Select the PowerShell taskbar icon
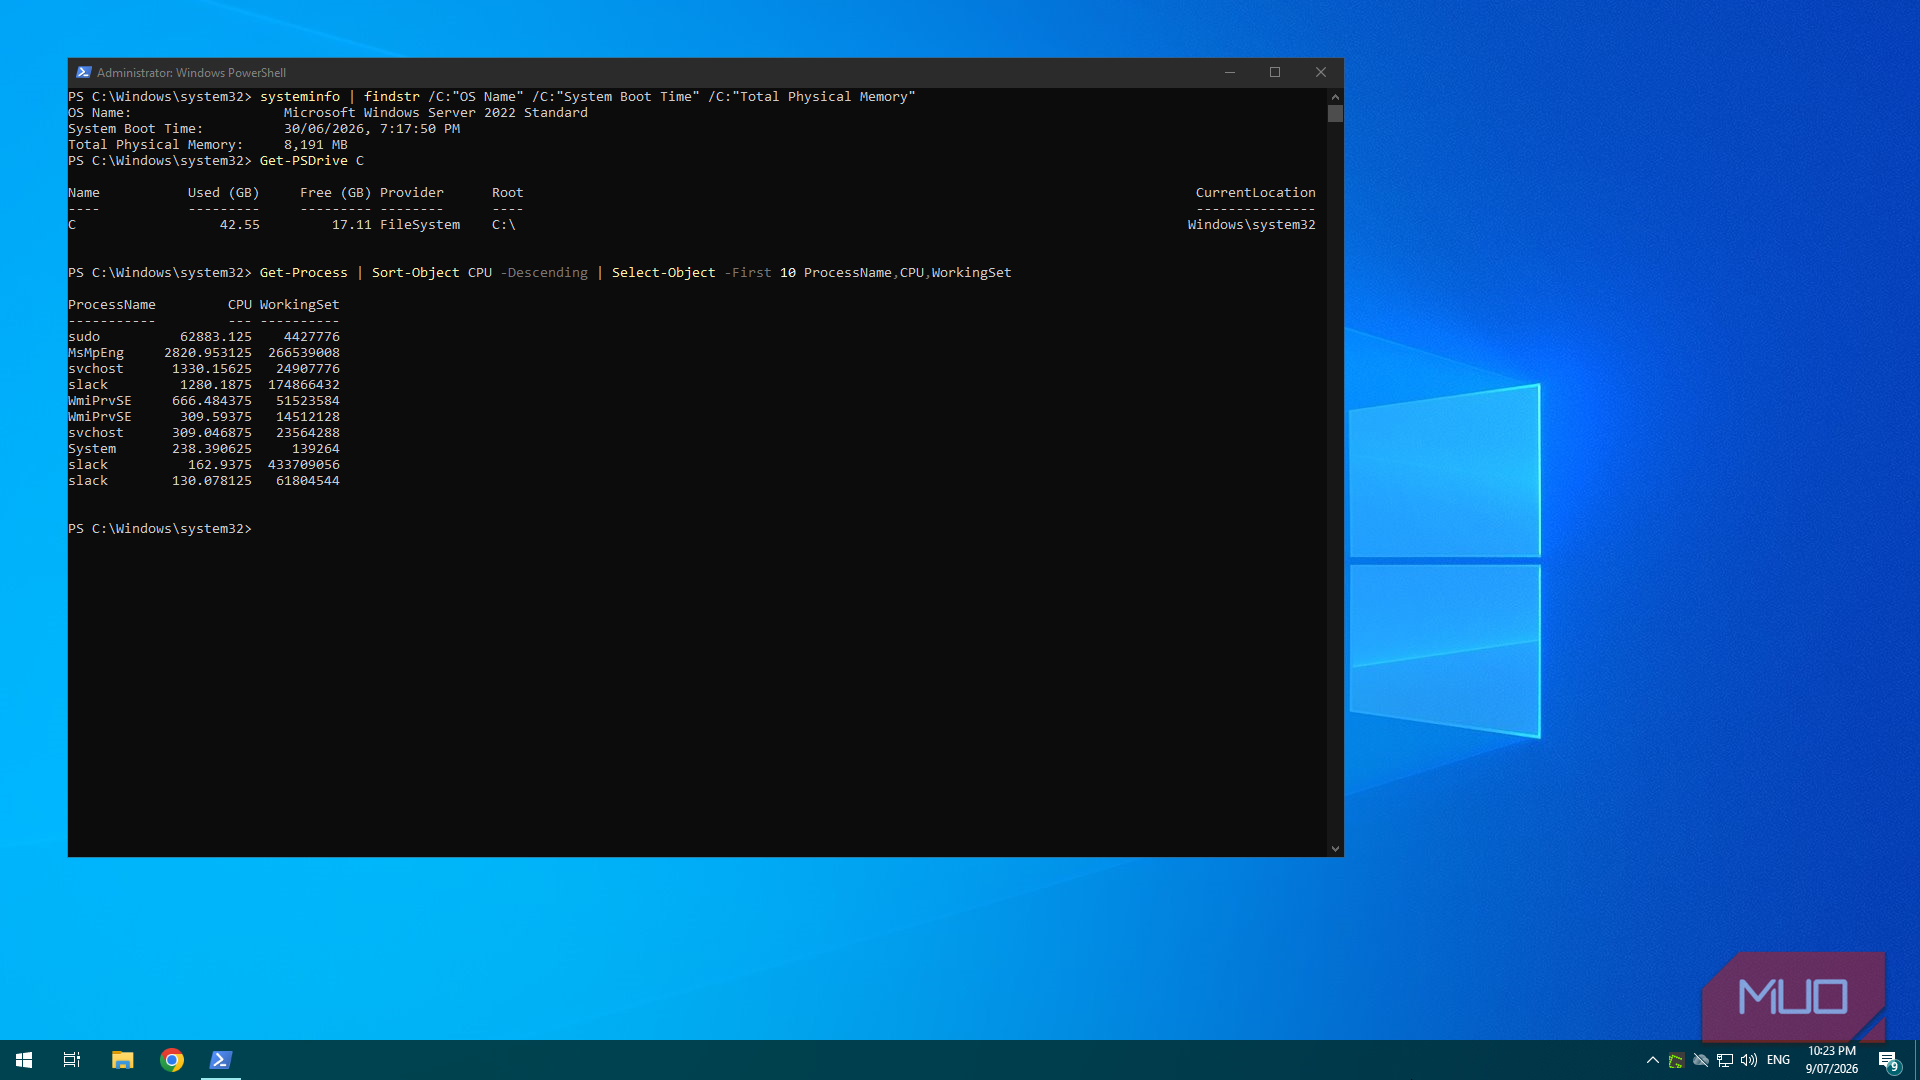 pos(221,1060)
